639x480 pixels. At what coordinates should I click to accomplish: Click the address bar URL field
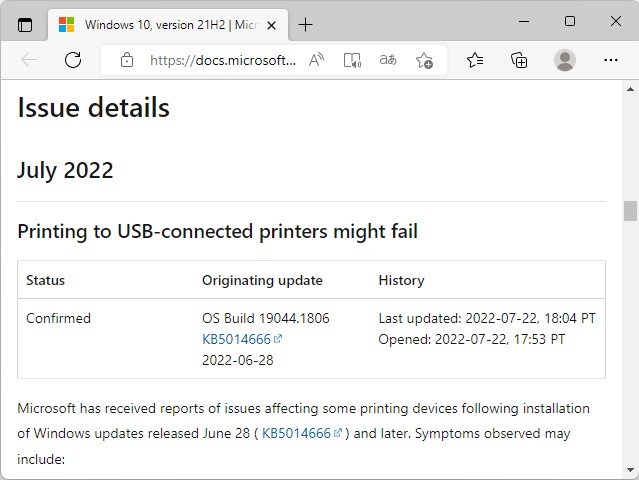(222, 60)
